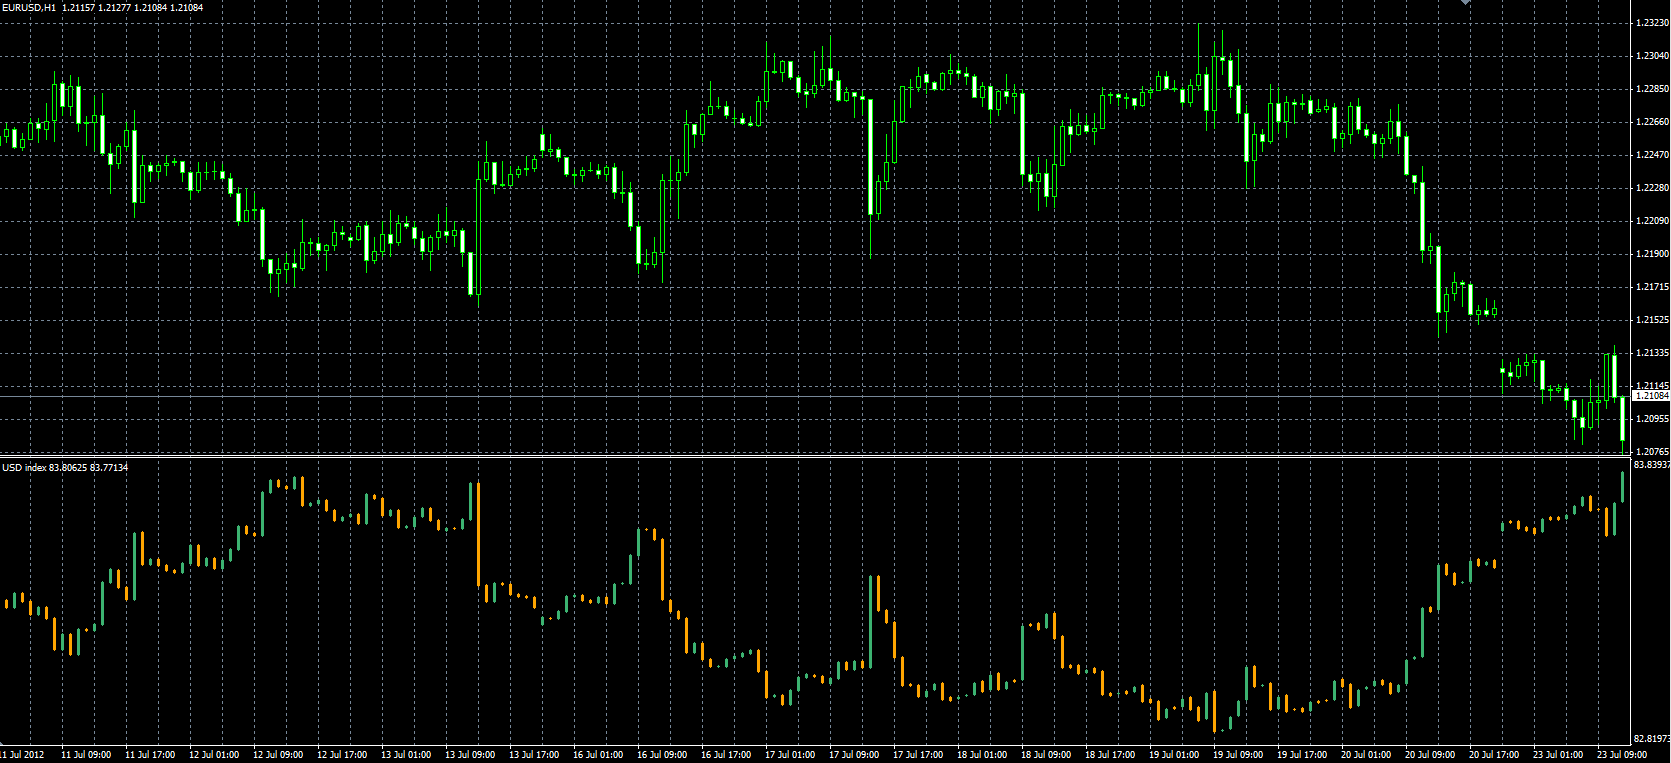Click the 12 Jul 17:00 time label
The height and width of the screenshot is (763, 1671).
pos(342,755)
